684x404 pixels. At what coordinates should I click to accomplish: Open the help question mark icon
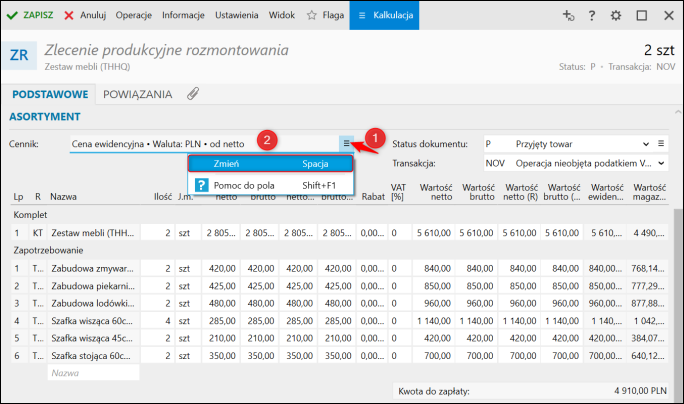[592, 16]
